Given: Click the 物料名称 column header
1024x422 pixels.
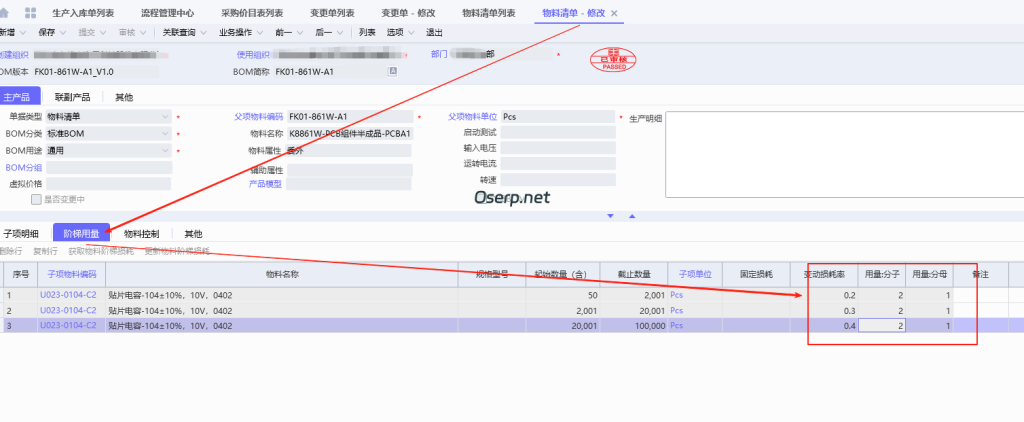Looking at the screenshot, I should (x=282, y=275).
